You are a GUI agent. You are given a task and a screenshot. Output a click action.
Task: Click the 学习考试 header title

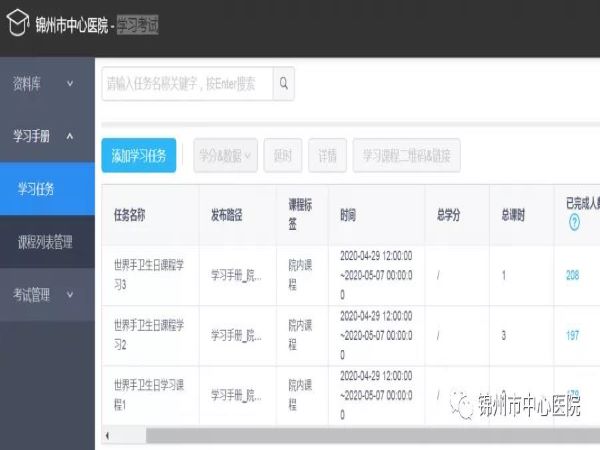tap(137, 25)
